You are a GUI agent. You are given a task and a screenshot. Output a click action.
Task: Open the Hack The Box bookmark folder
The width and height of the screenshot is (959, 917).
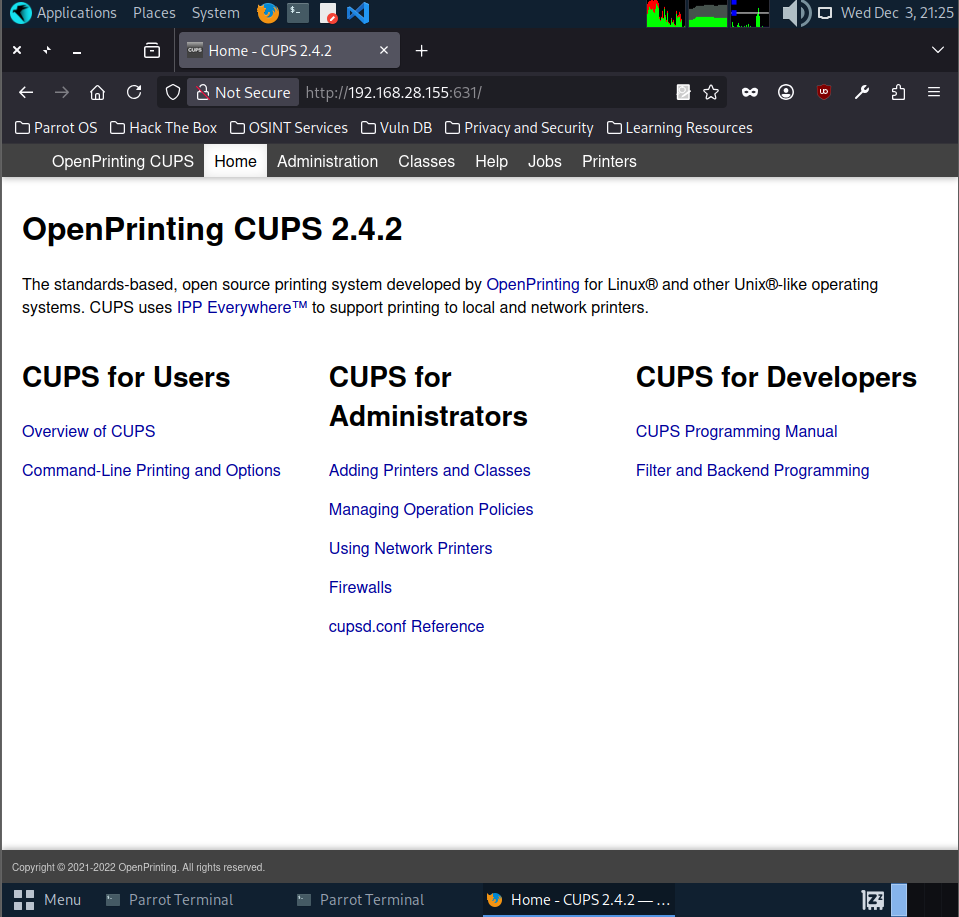click(x=163, y=128)
